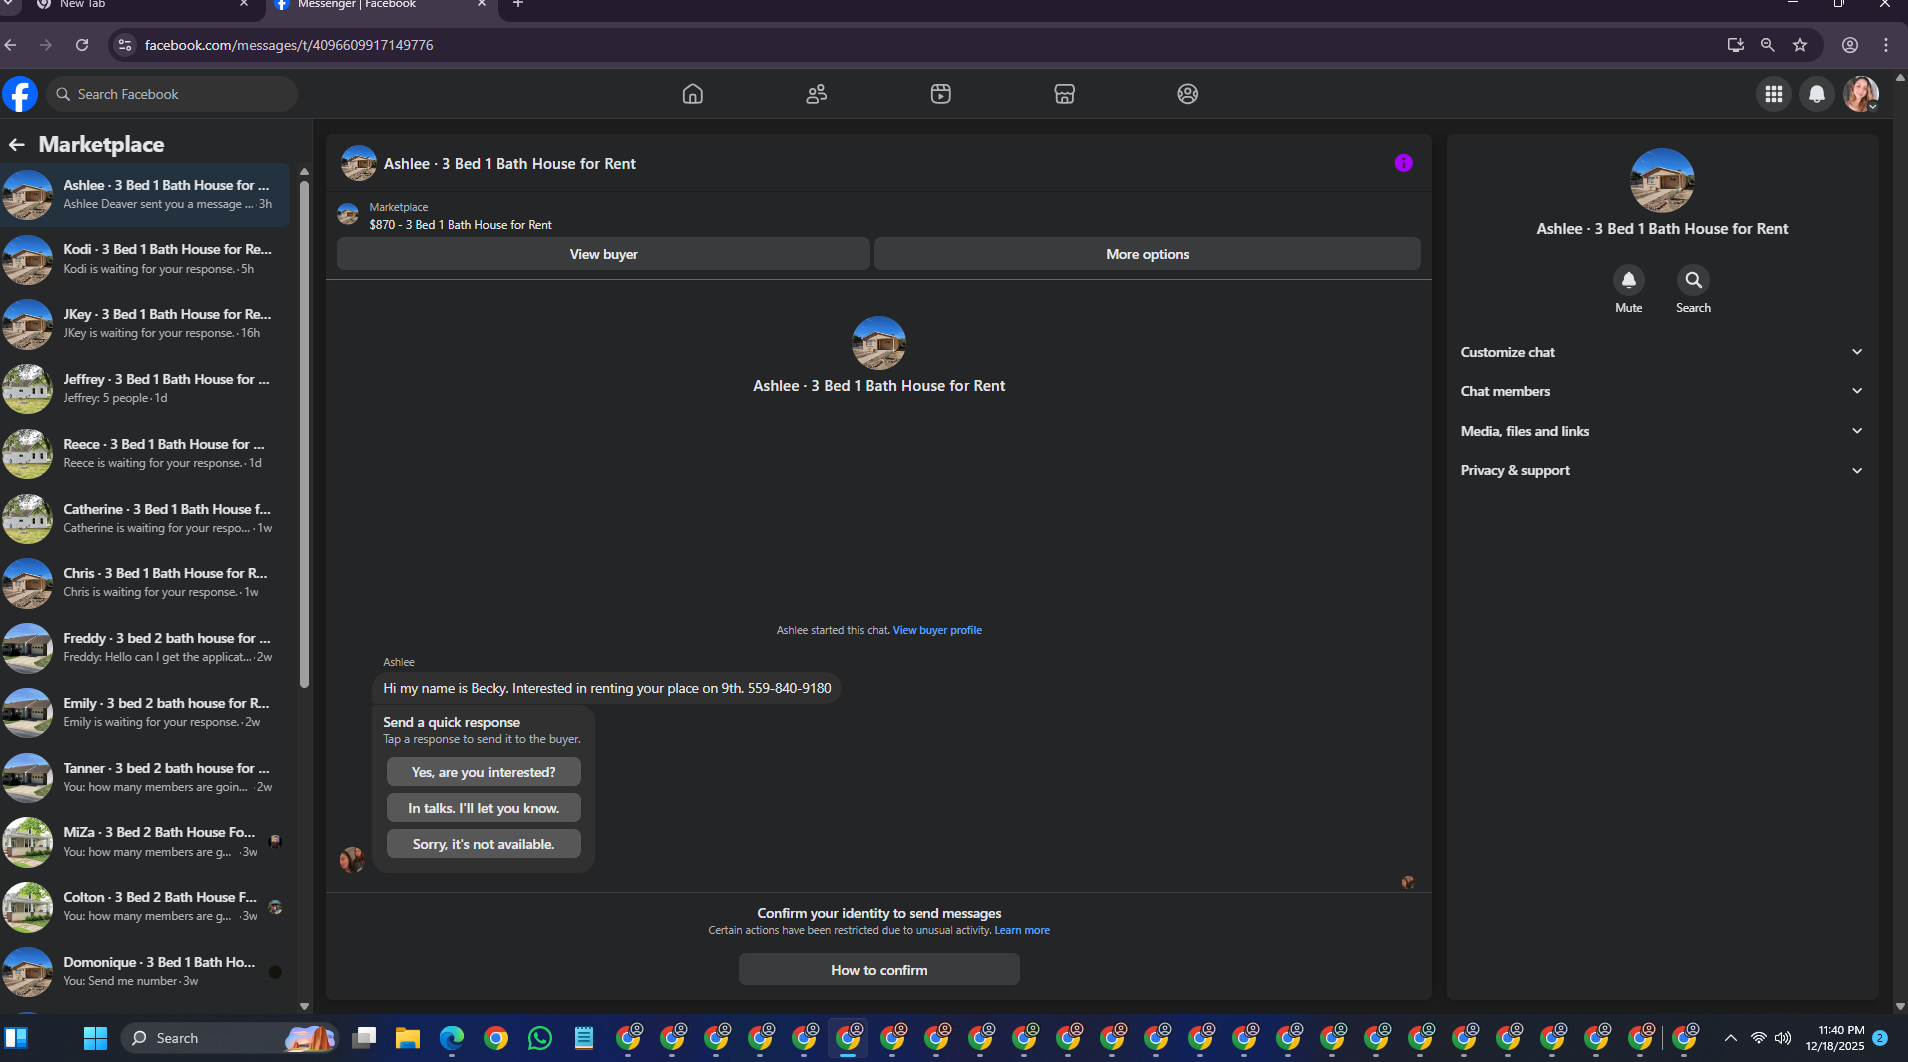Click the house thumbnail in right panel
The height and width of the screenshot is (1062, 1908).
pyautogui.click(x=1662, y=181)
